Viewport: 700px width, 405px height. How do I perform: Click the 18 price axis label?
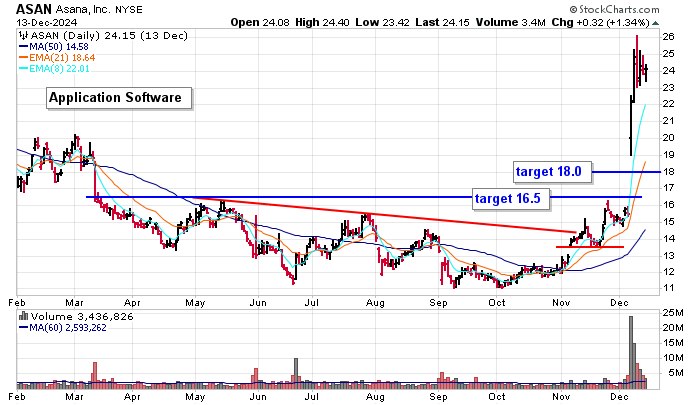pos(668,172)
